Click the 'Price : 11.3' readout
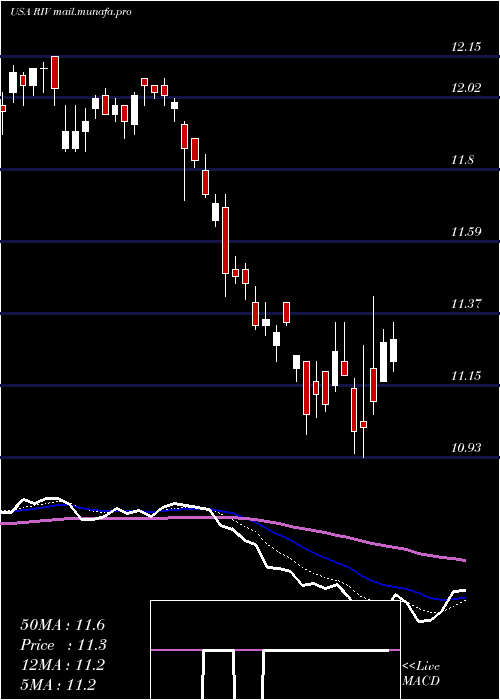Image resolution: width=500 pixels, height=700 pixels. tap(62, 645)
